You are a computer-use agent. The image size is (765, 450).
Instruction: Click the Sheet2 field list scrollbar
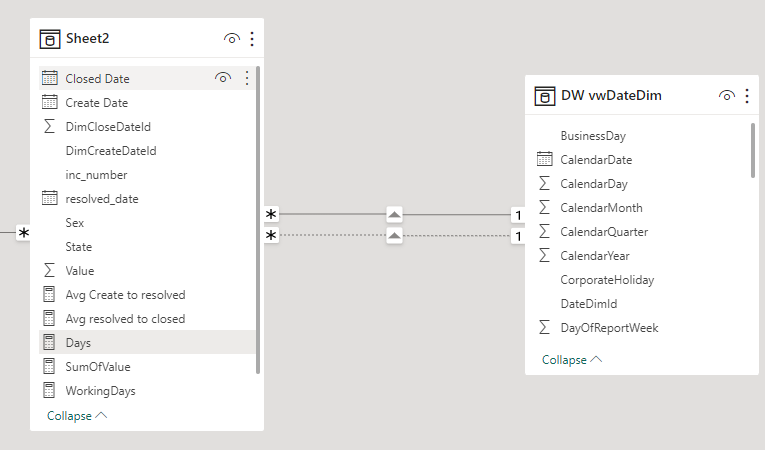(x=258, y=220)
